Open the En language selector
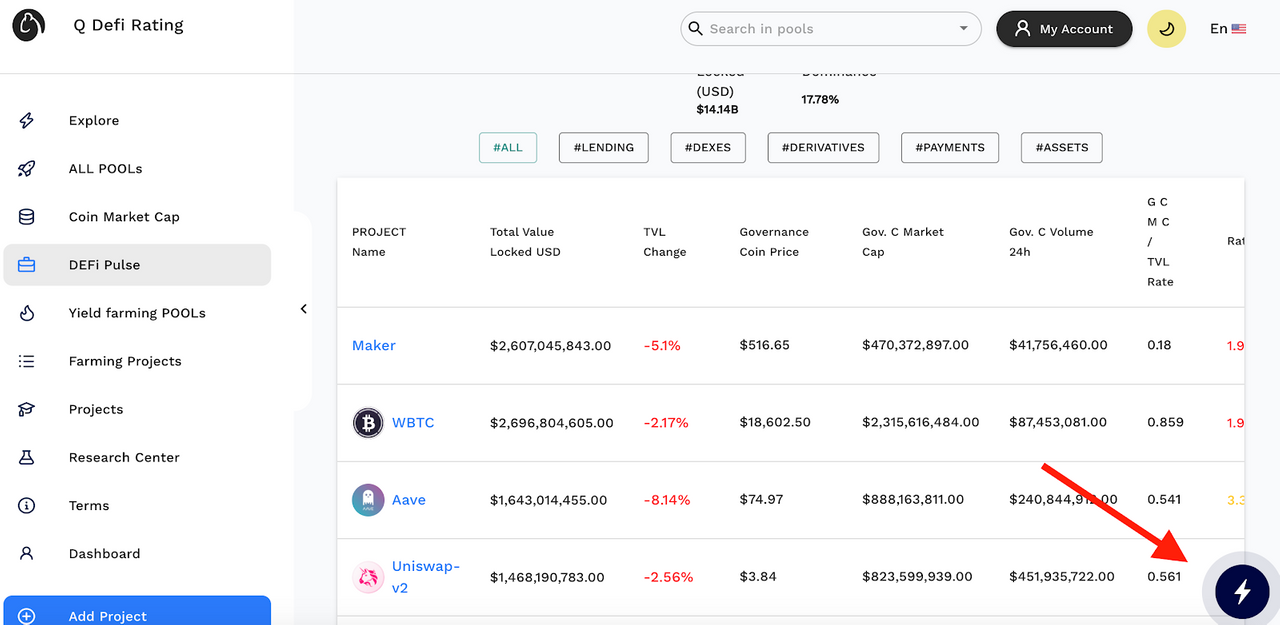Viewport: 1280px width, 625px height. coord(1228,29)
